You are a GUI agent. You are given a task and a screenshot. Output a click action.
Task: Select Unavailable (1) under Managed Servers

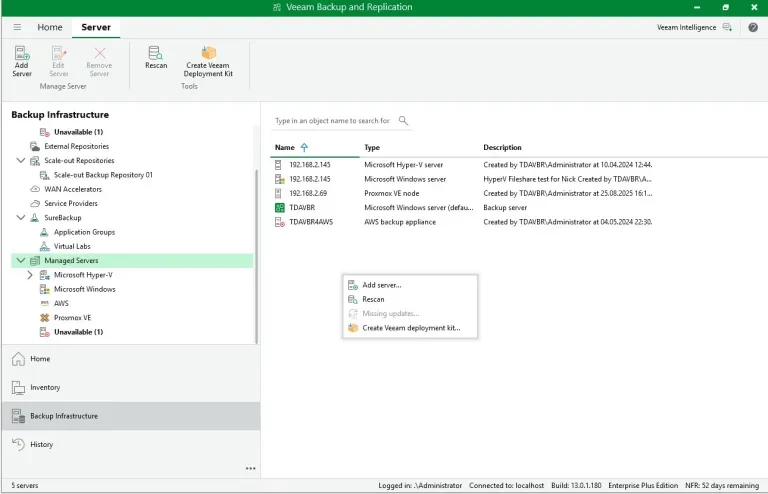[78, 332]
